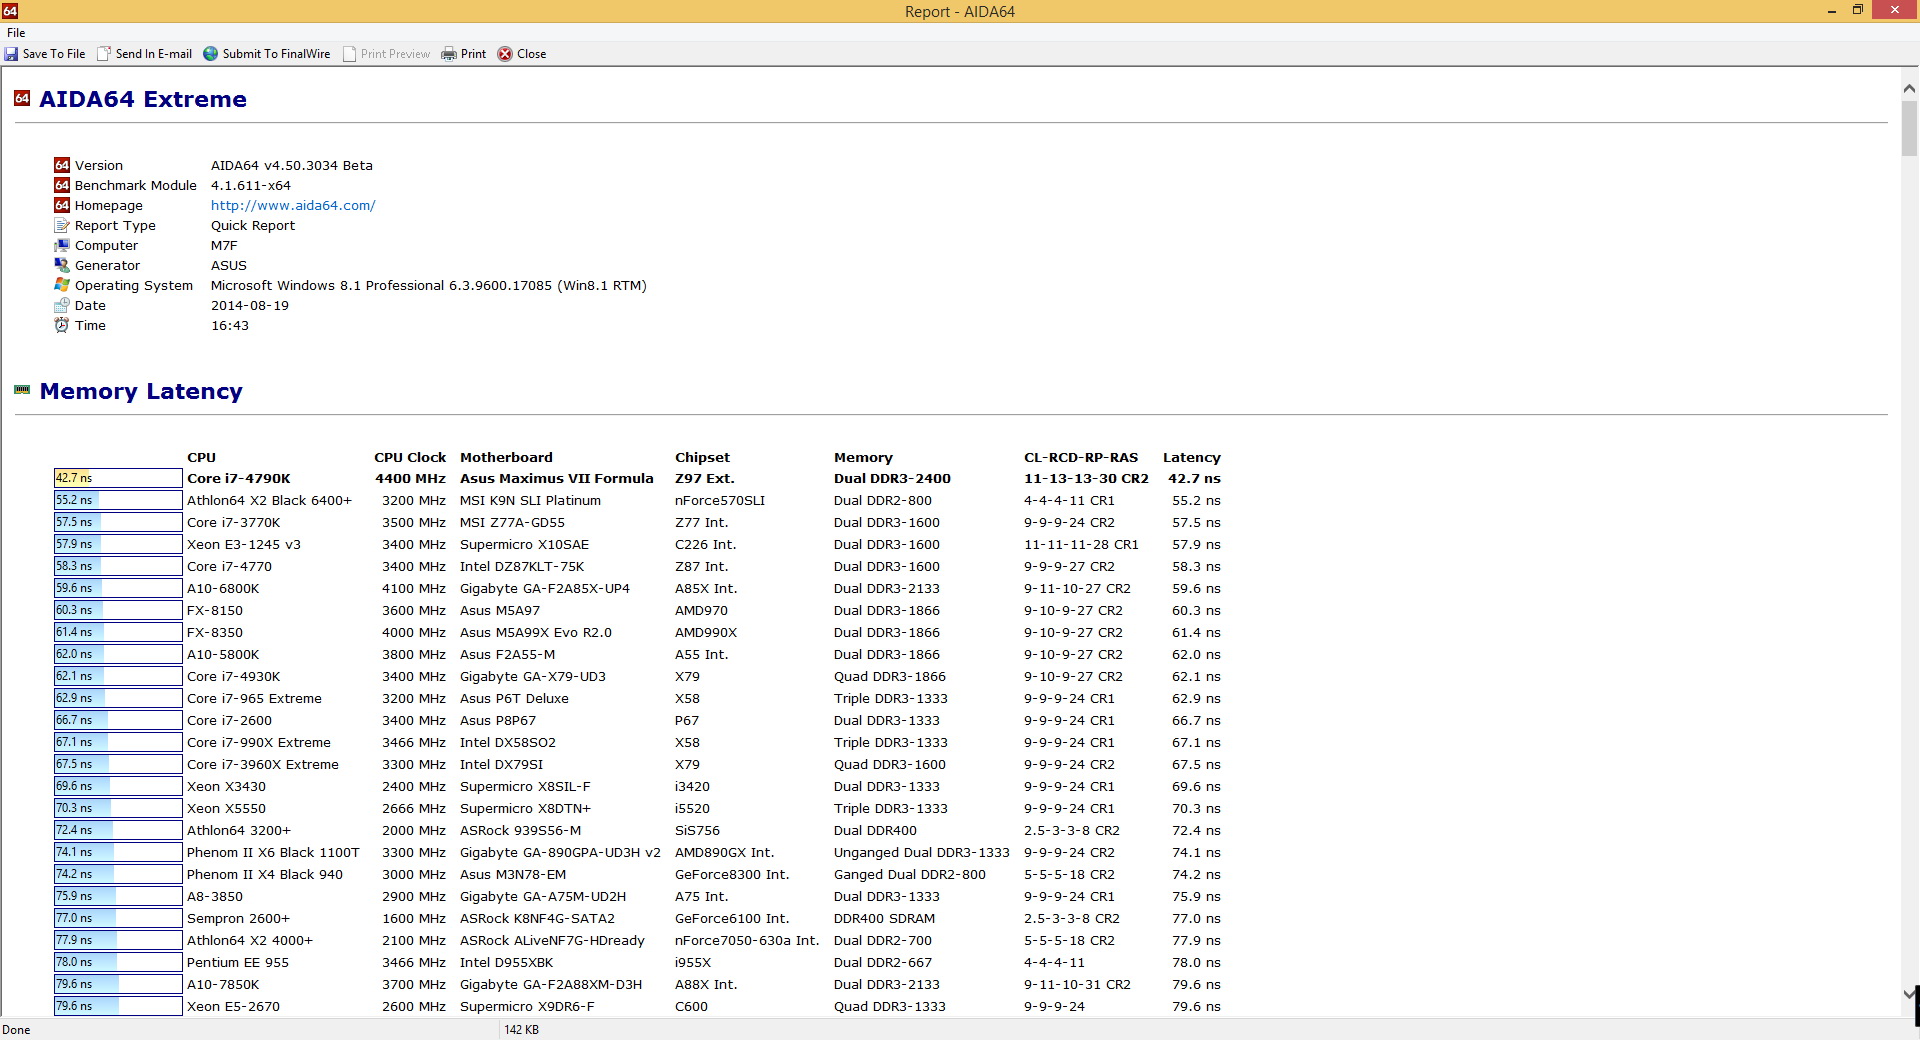Viewport: 1920px width, 1040px height.
Task: Click the 42.7 ns latency bar
Action: pyautogui.click(x=118, y=478)
